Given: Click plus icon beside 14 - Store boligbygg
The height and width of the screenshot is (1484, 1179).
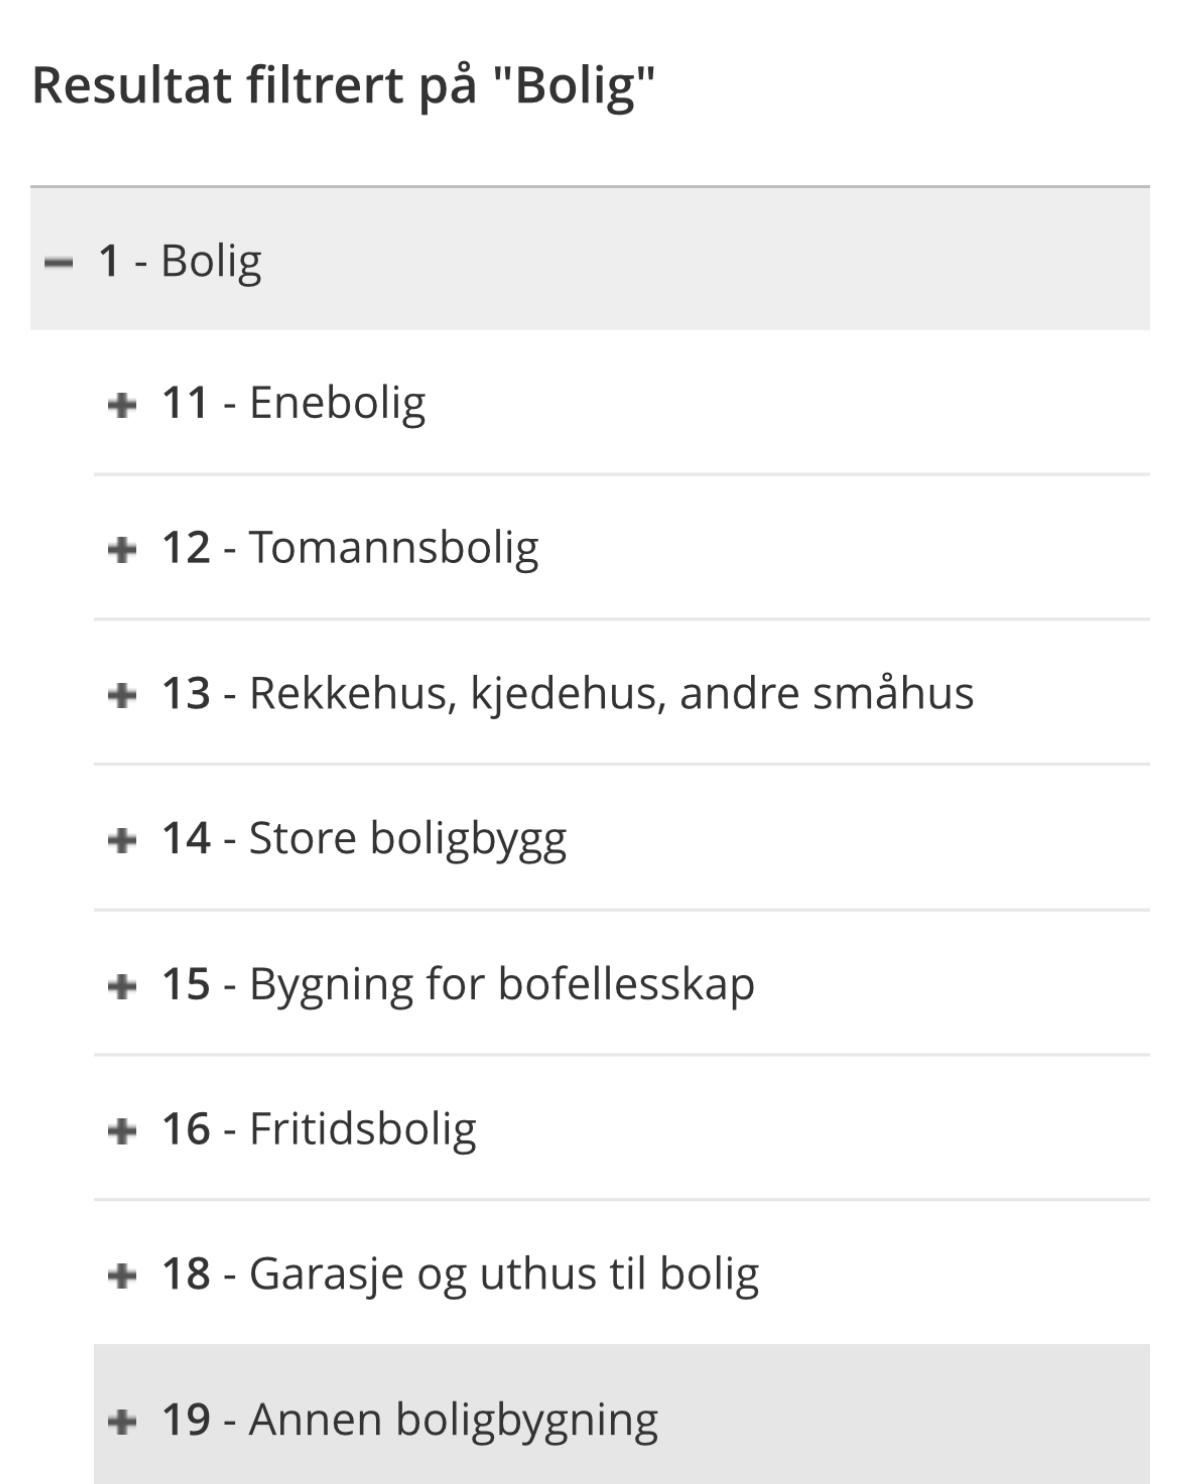Looking at the screenshot, I should tap(121, 839).
